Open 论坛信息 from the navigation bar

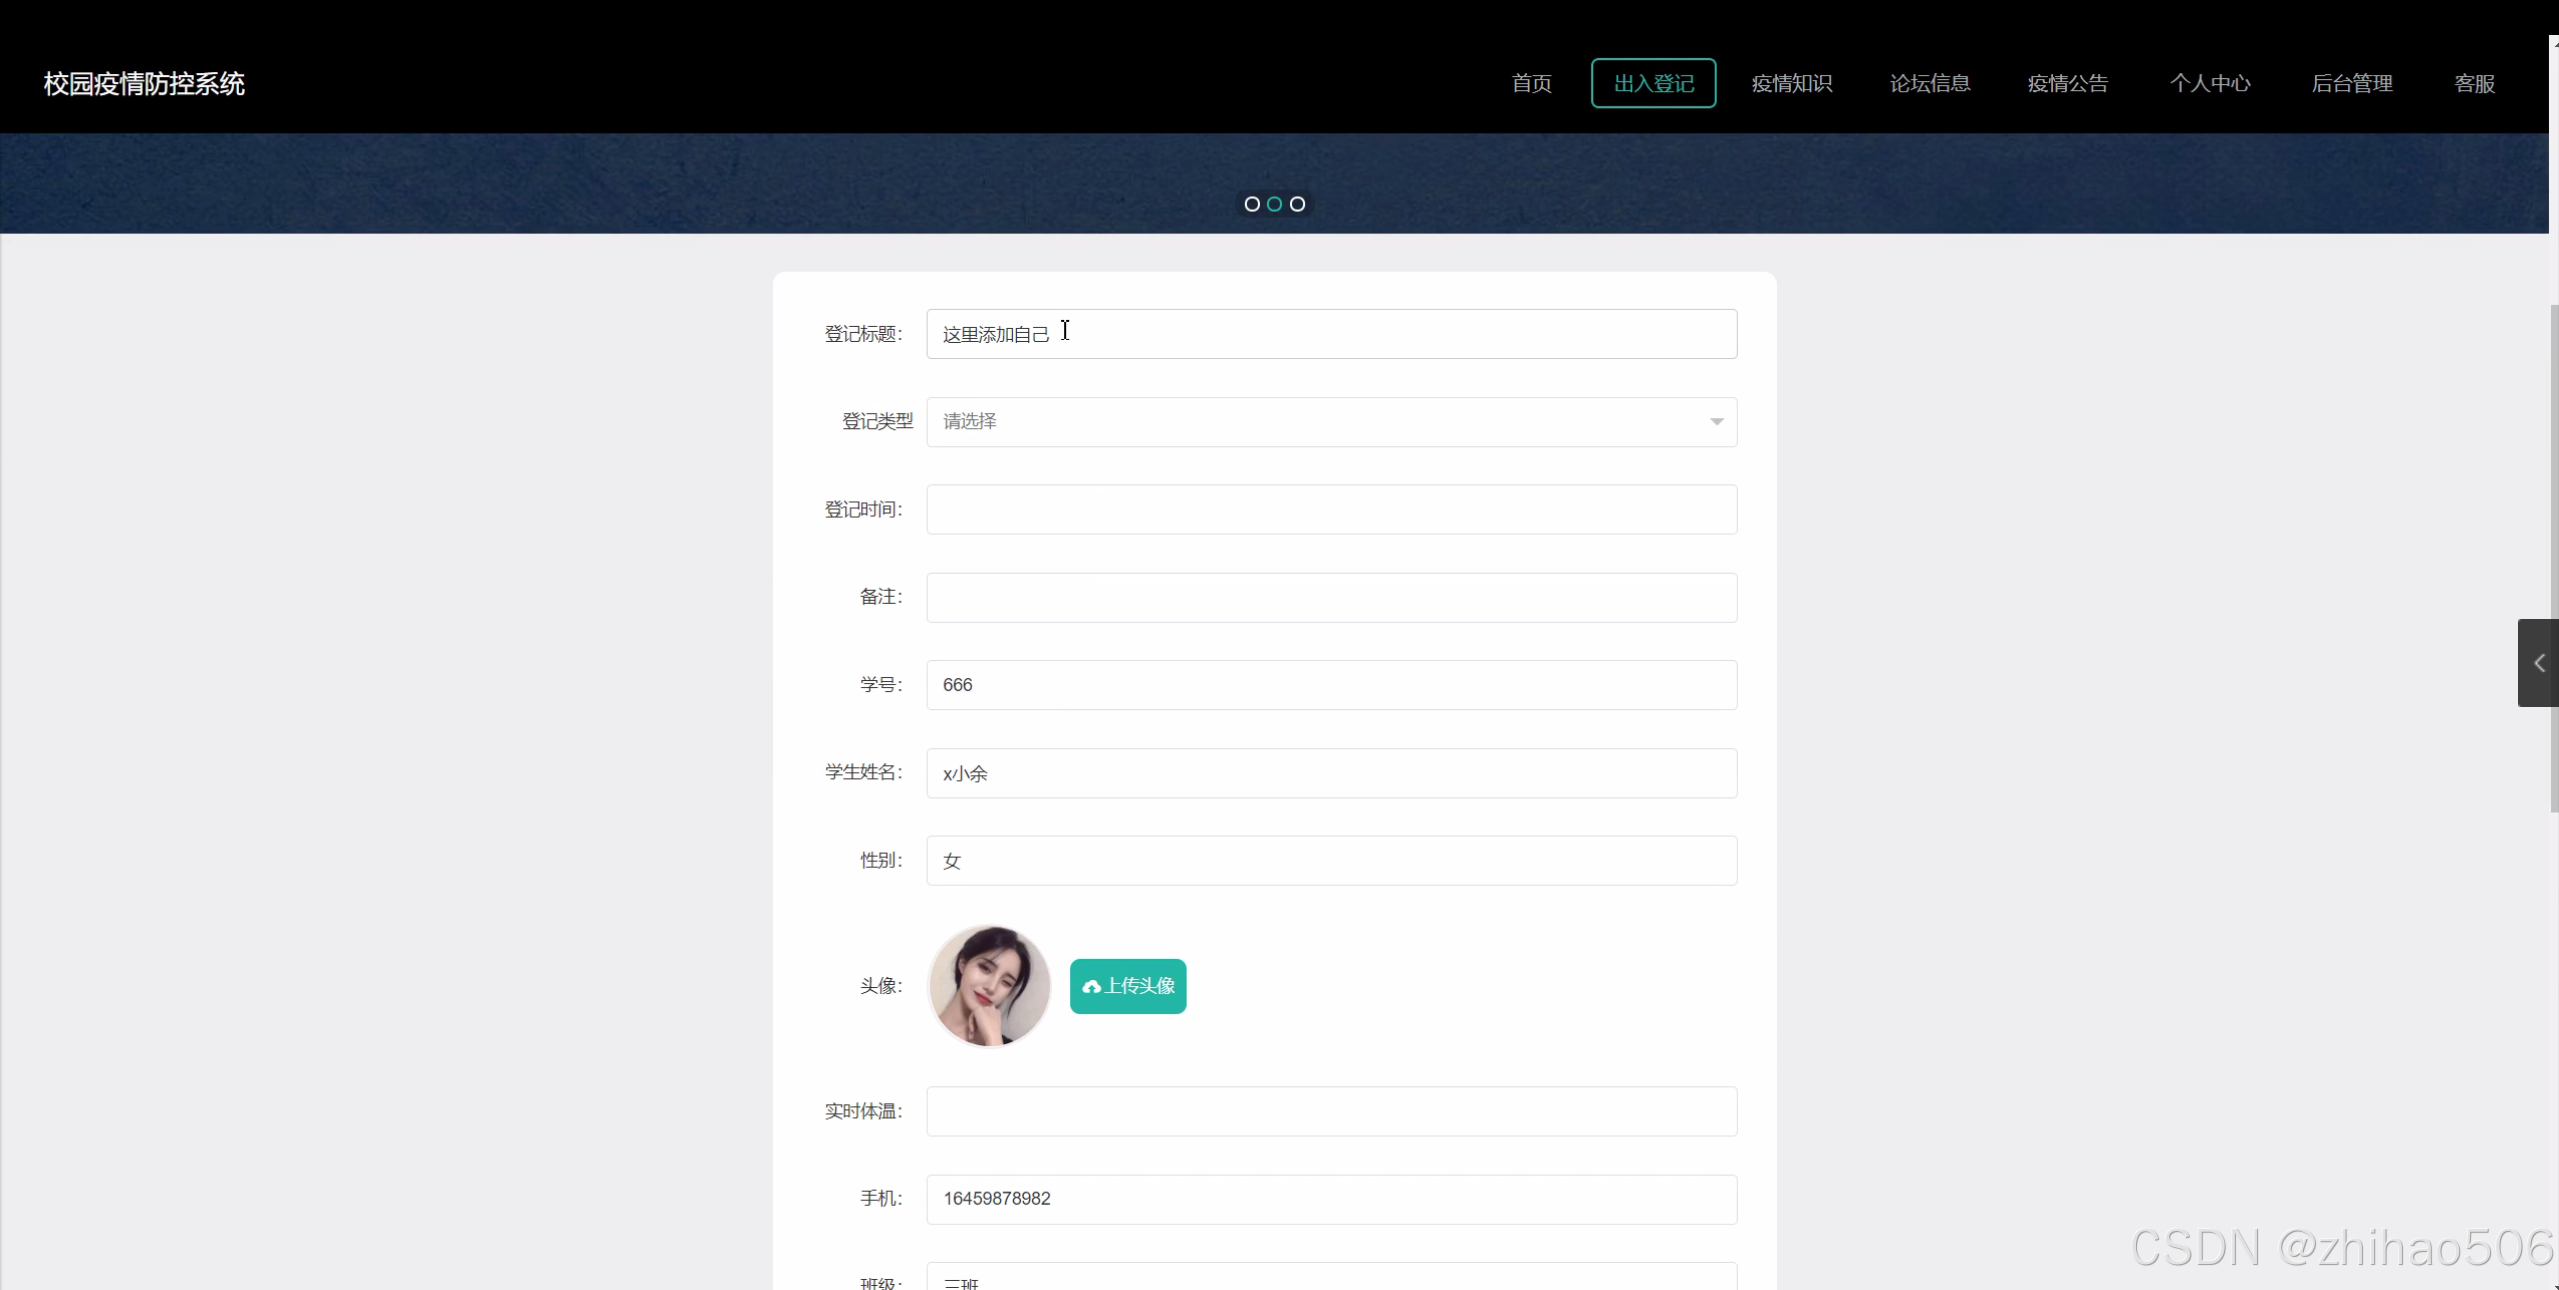(x=1929, y=84)
